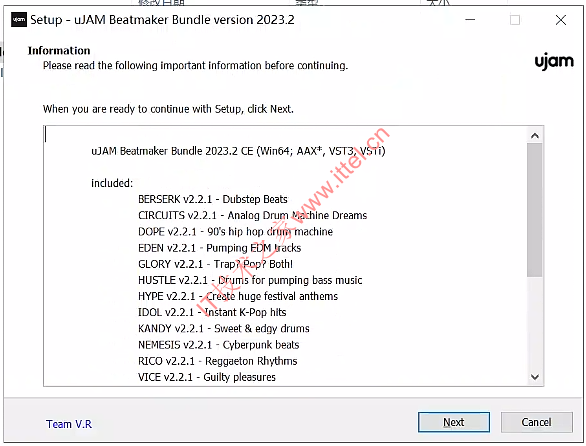586x446 pixels.
Task: Click the uJAM Beatmaker Bundle 2023.2 CE line
Action: (238, 151)
